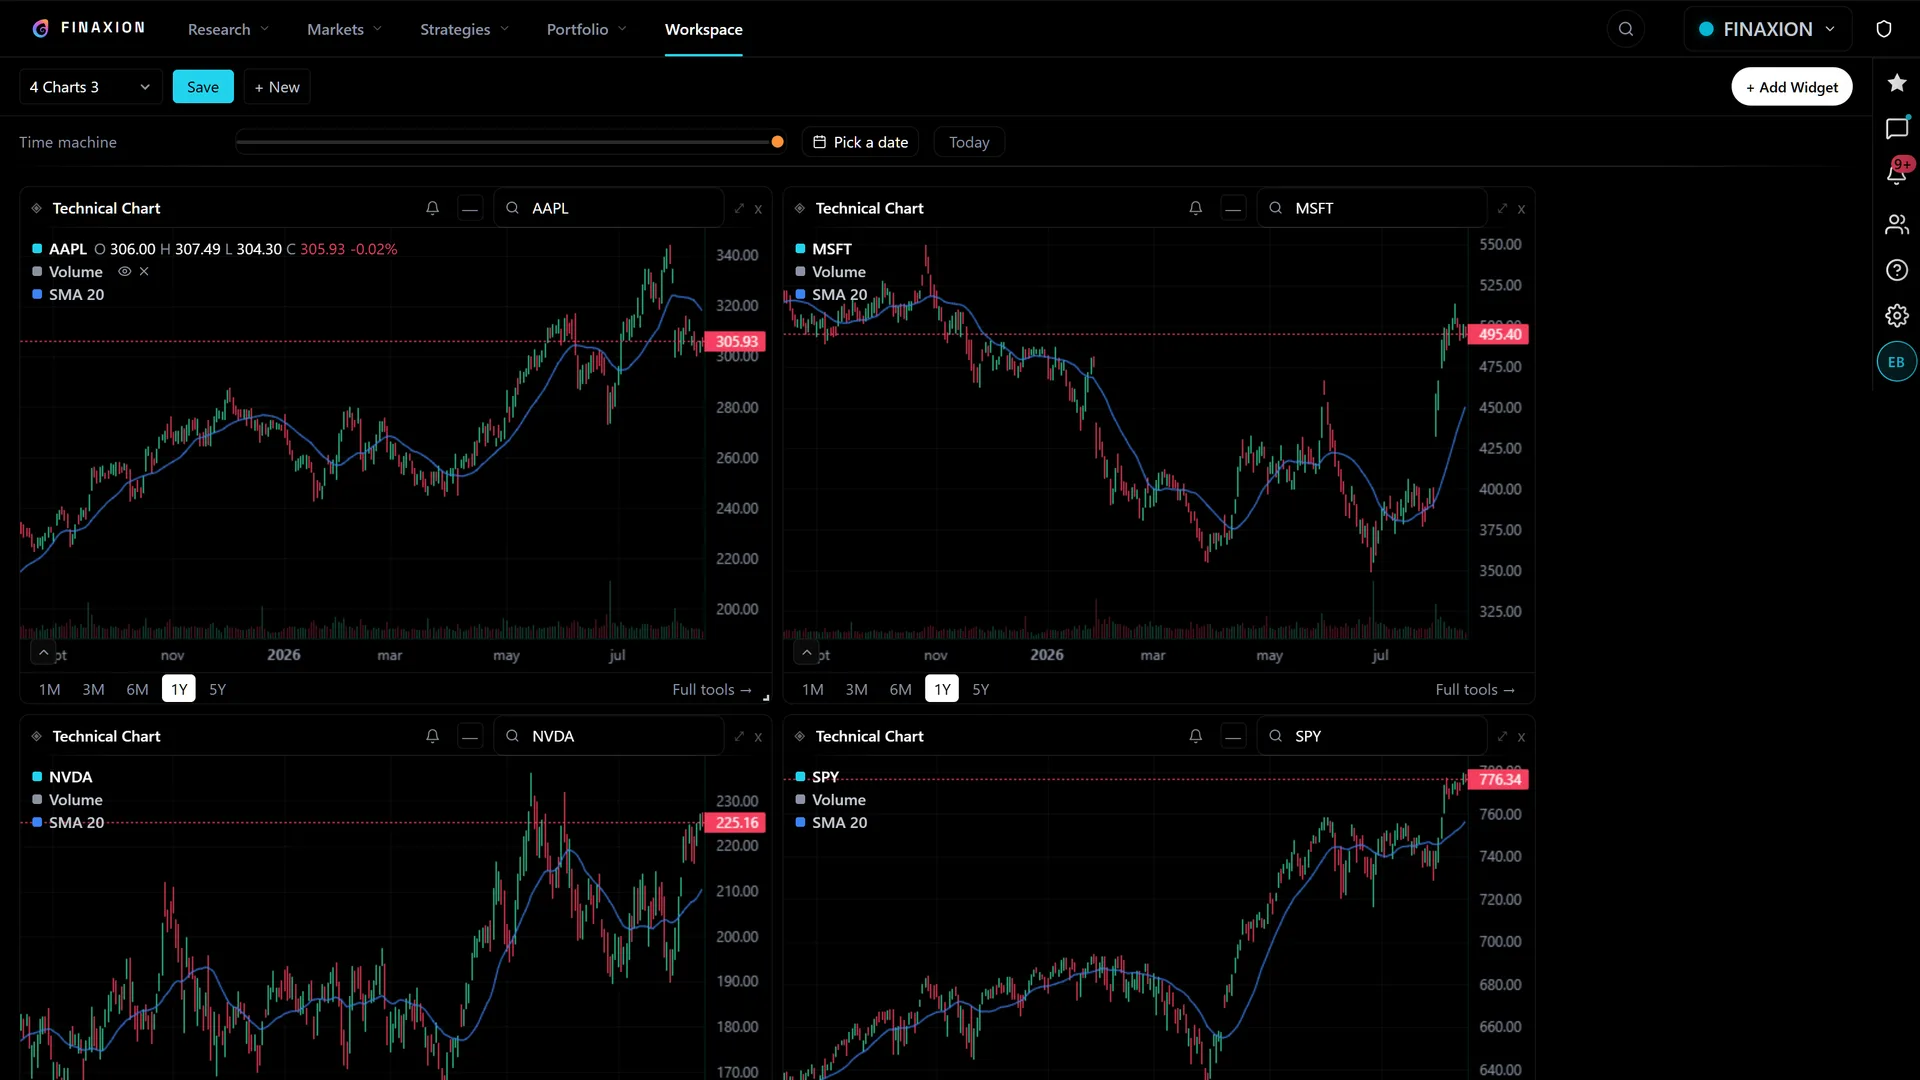Minimize the MSFT chart widget
This screenshot has width=1920, height=1080.
(x=1233, y=208)
